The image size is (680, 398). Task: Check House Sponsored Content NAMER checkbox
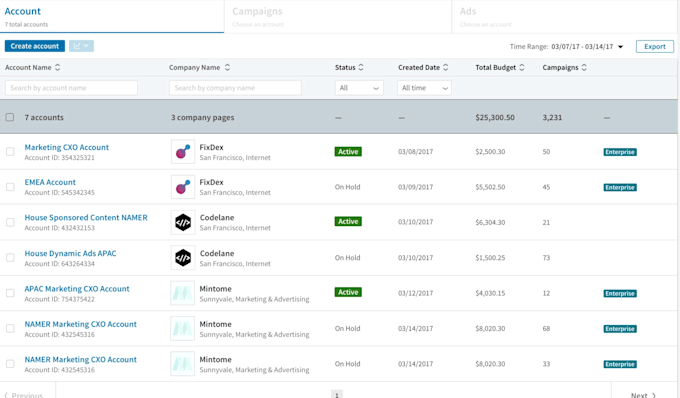point(10,222)
